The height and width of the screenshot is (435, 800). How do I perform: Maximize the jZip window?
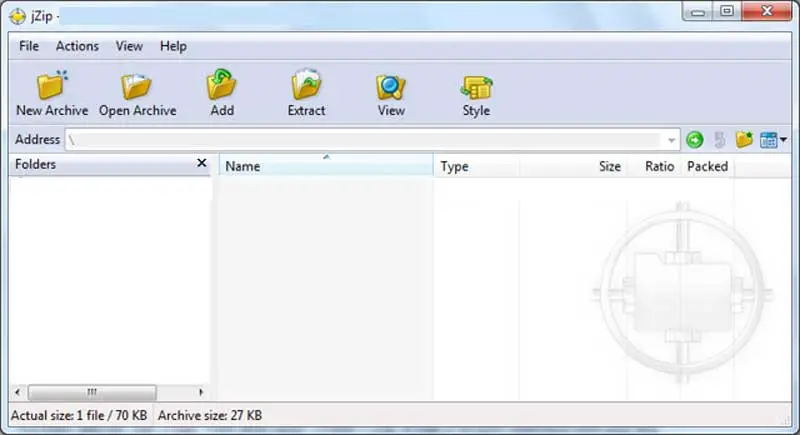pos(727,11)
